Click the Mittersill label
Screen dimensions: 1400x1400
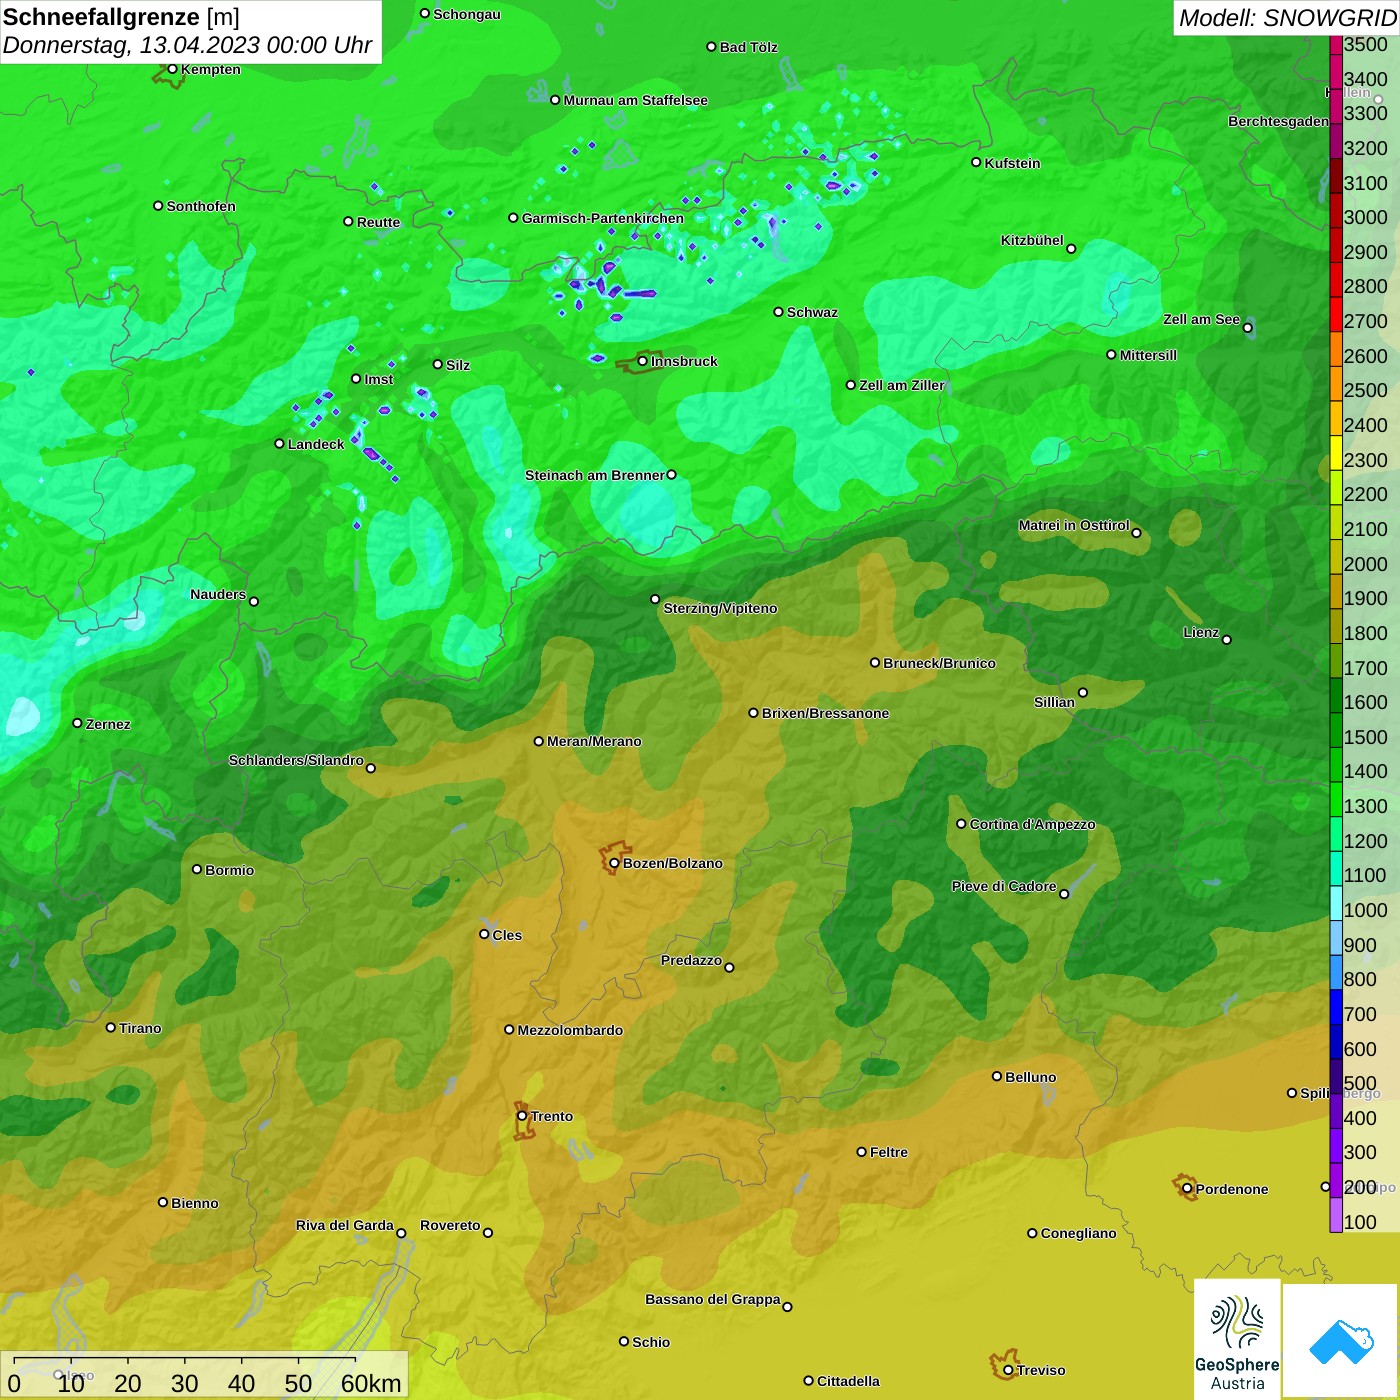1148,355
